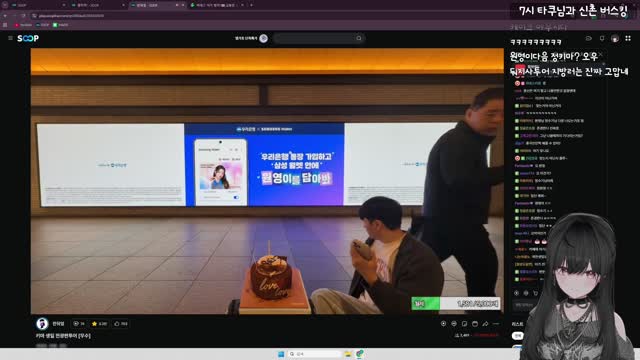Open the profile avatar in SOOP header
Viewport: 640px width, 360px height.
[615, 38]
